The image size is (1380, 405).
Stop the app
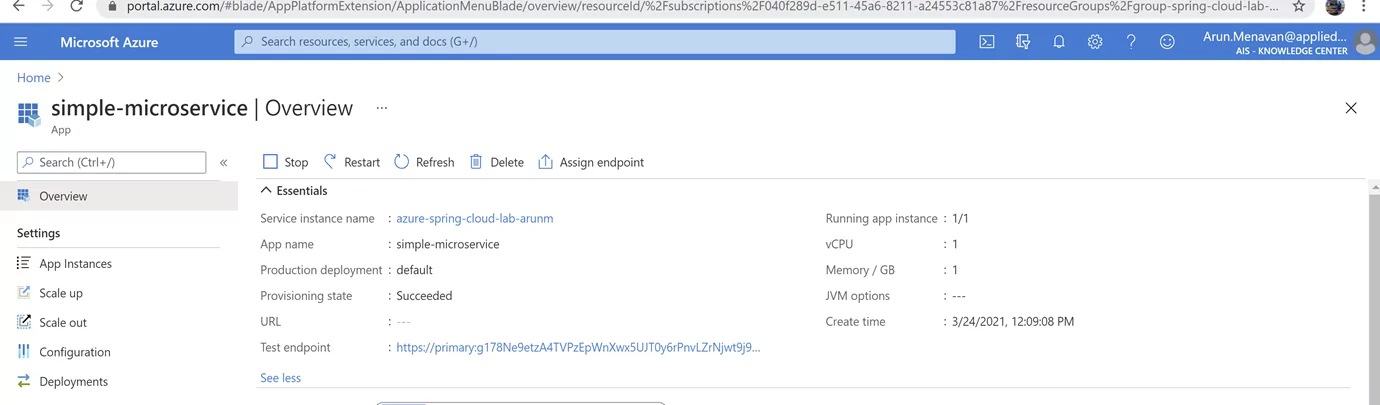point(285,162)
